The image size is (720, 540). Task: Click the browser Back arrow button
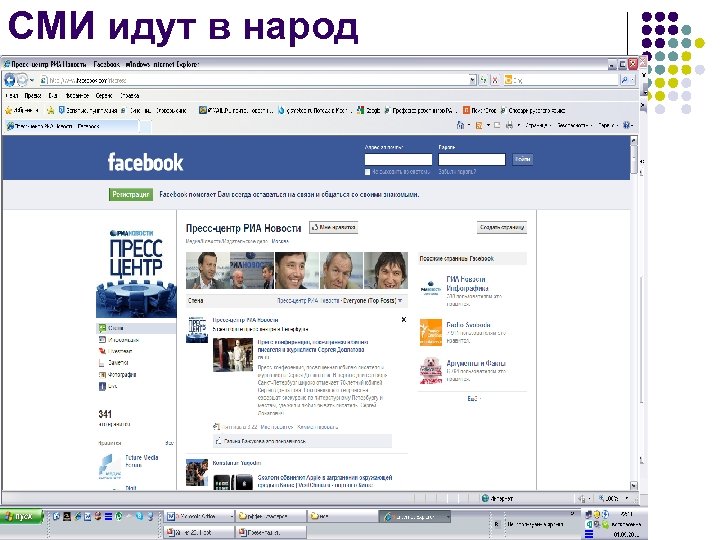[10, 80]
